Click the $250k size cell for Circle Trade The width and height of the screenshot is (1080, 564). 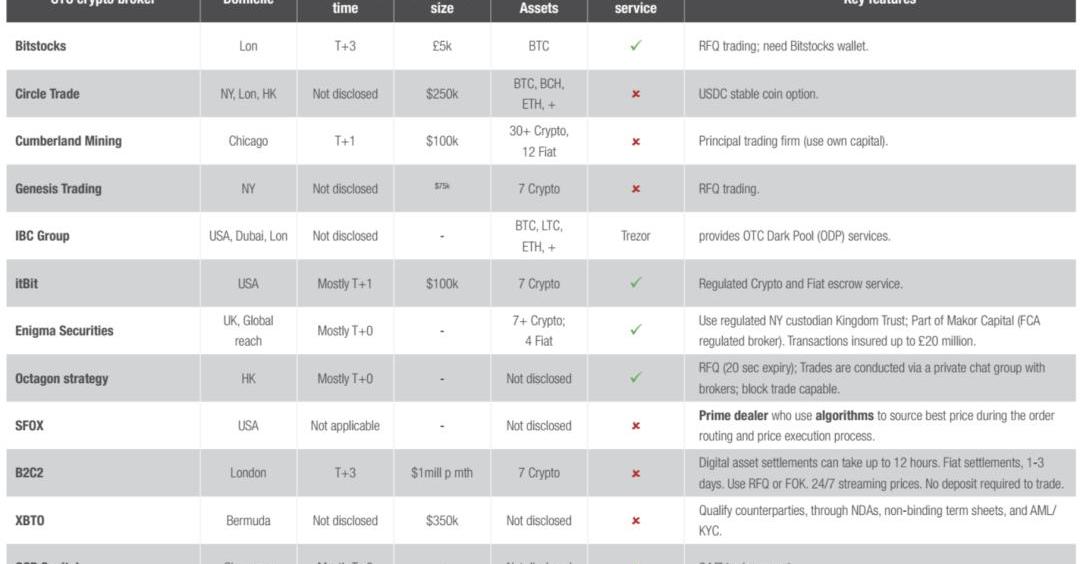(x=442, y=94)
